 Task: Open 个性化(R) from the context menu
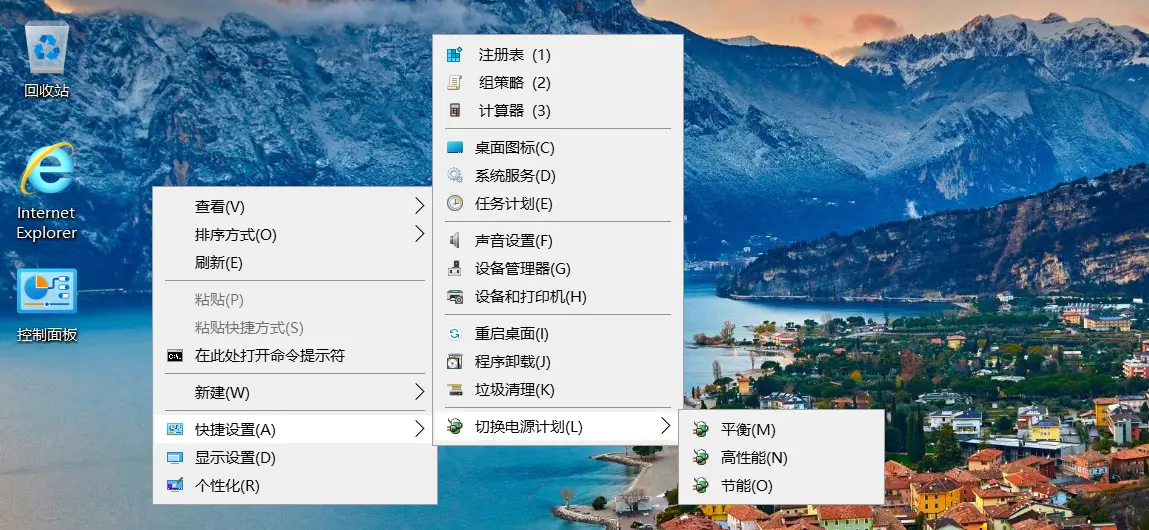(x=295, y=485)
